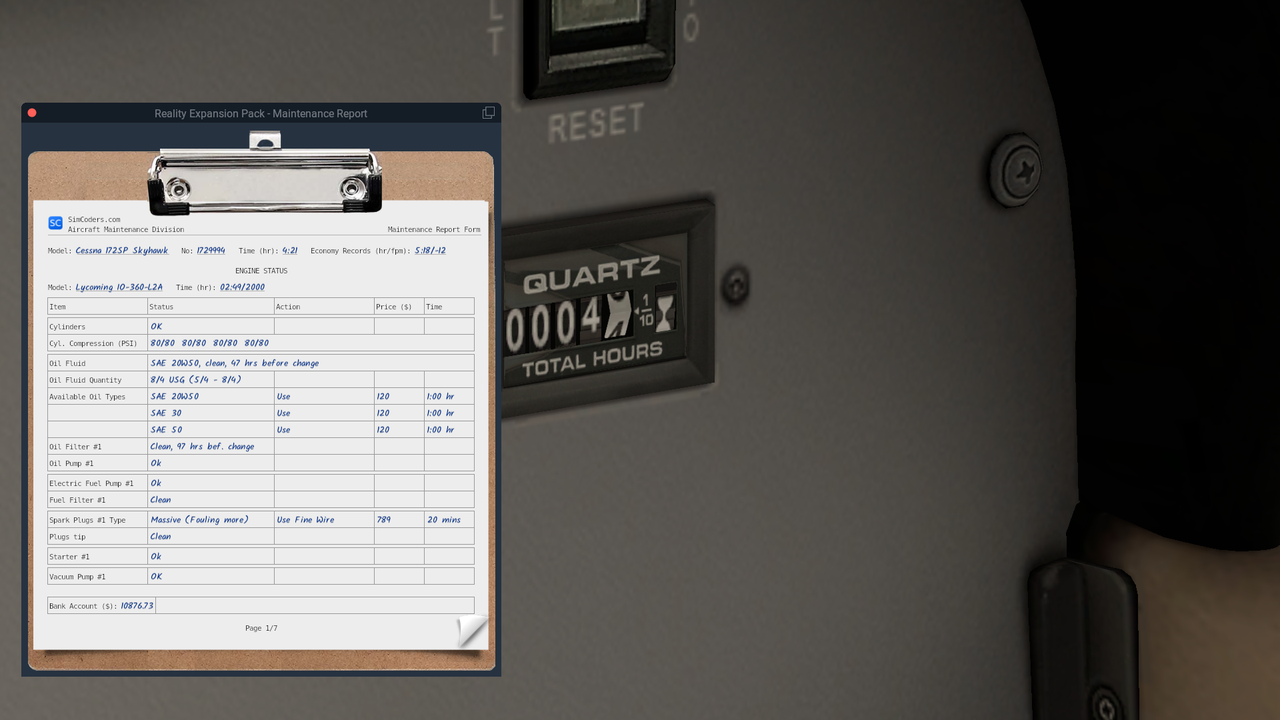Click the Action column header

point(288,307)
